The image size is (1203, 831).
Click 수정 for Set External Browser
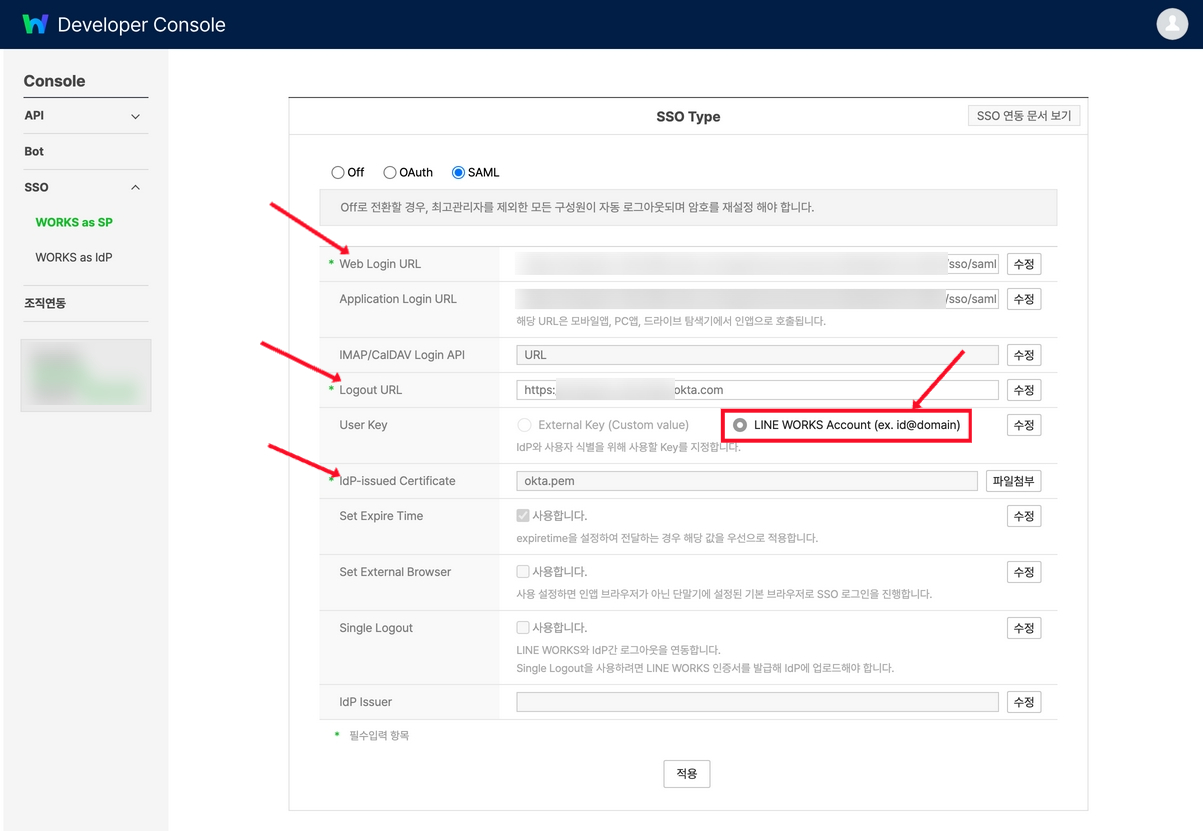coord(1024,572)
